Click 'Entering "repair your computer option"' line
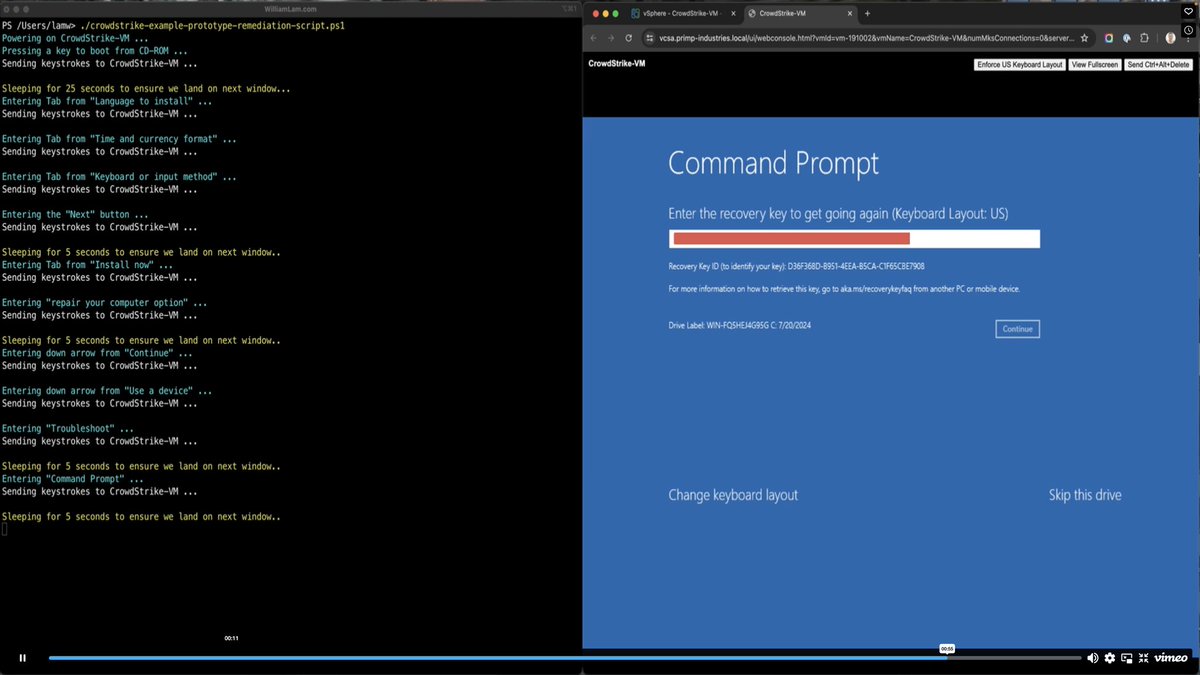The width and height of the screenshot is (1200, 675). (105, 302)
